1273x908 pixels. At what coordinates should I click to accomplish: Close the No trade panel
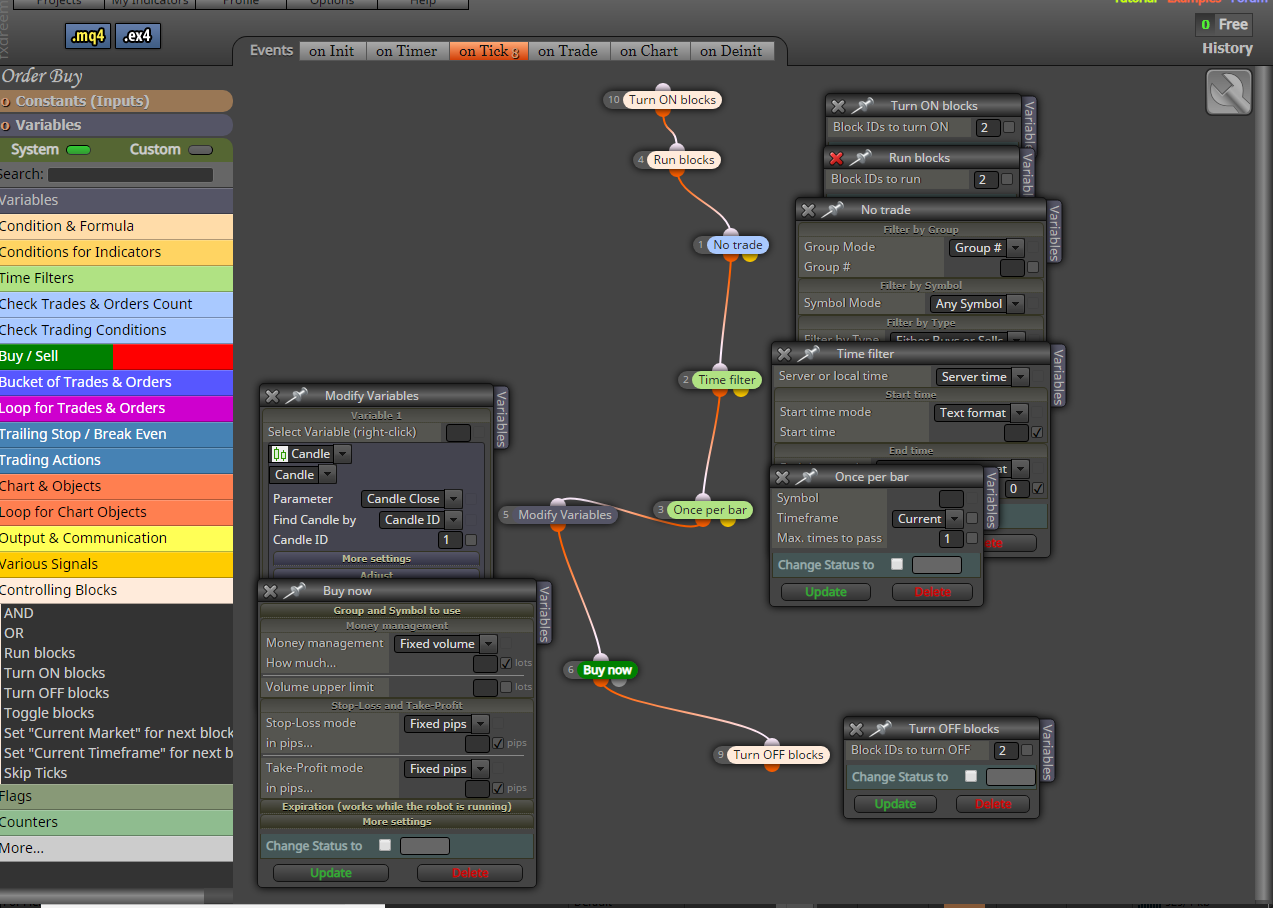coord(808,210)
